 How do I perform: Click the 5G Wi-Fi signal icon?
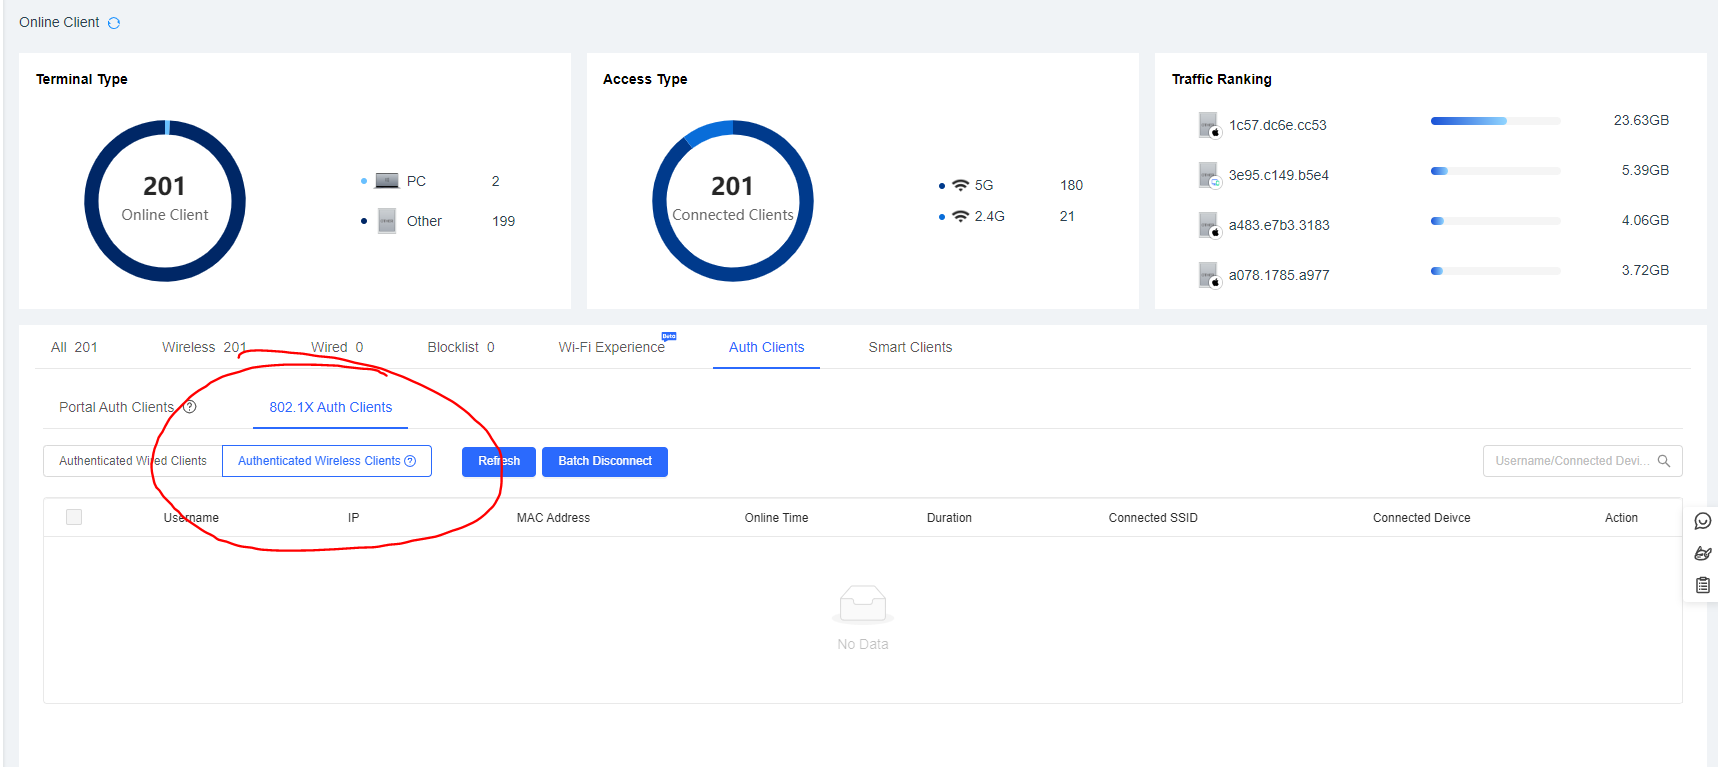960,185
